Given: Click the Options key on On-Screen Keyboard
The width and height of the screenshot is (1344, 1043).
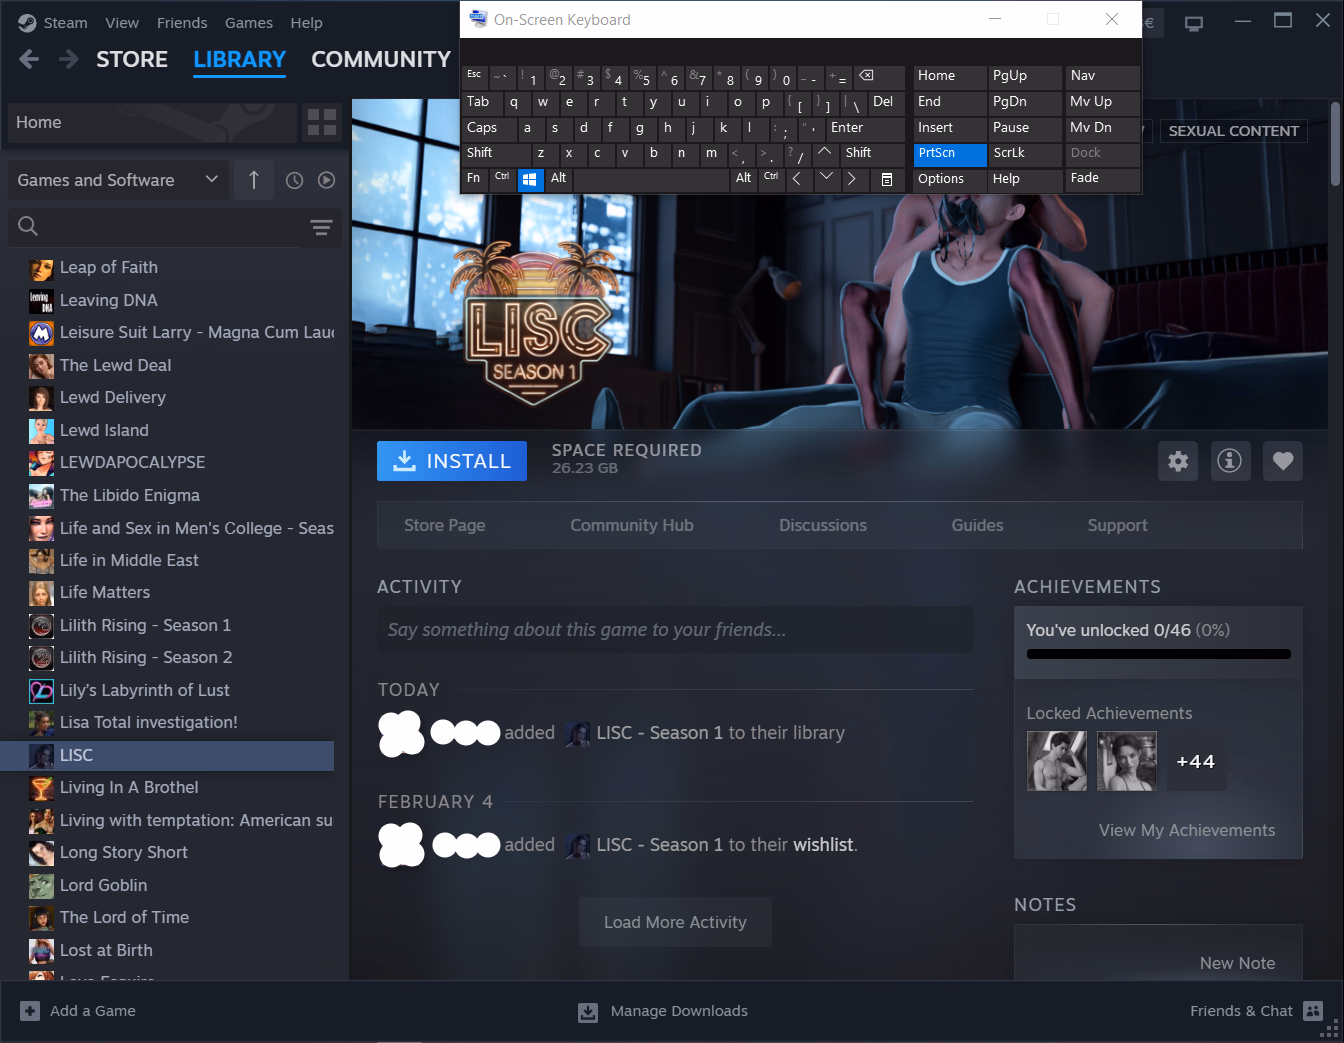Looking at the screenshot, I should (950, 180).
